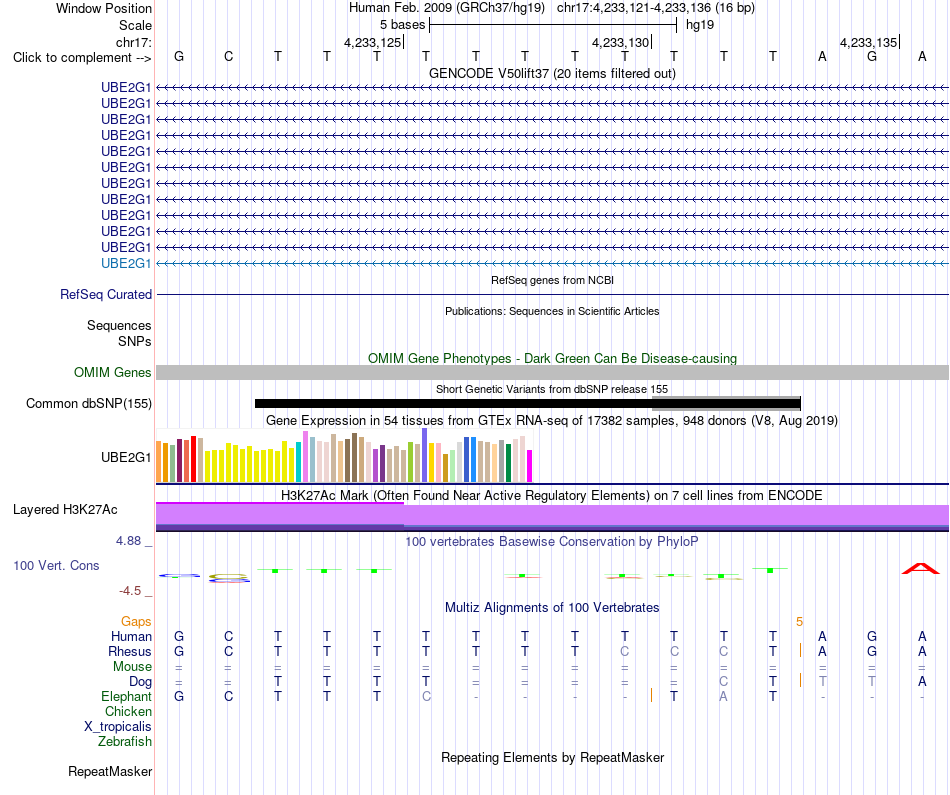Viewport: 950px width, 795px height.
Task: Click the Dog alignment row label
Action: 140,682
